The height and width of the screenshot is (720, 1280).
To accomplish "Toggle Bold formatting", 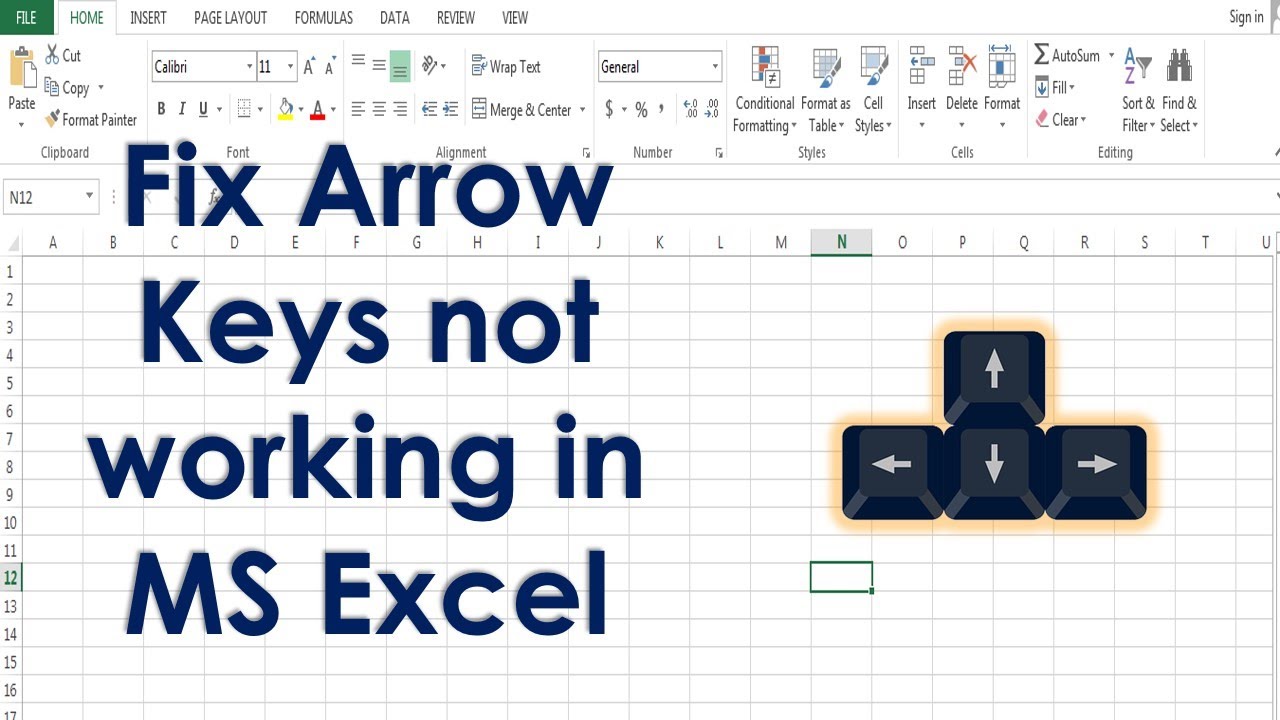I will pyautogui.click(x=161, y=110).
